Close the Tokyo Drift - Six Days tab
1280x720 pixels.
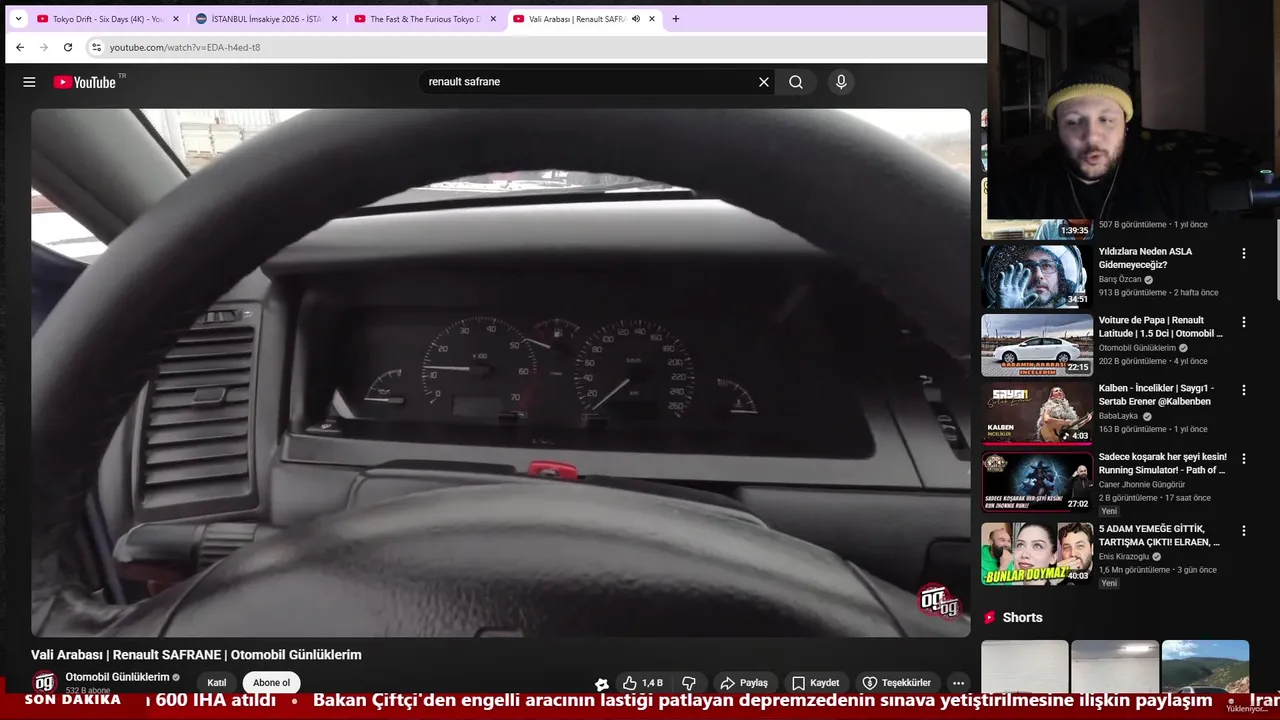(x=176, y=19)
